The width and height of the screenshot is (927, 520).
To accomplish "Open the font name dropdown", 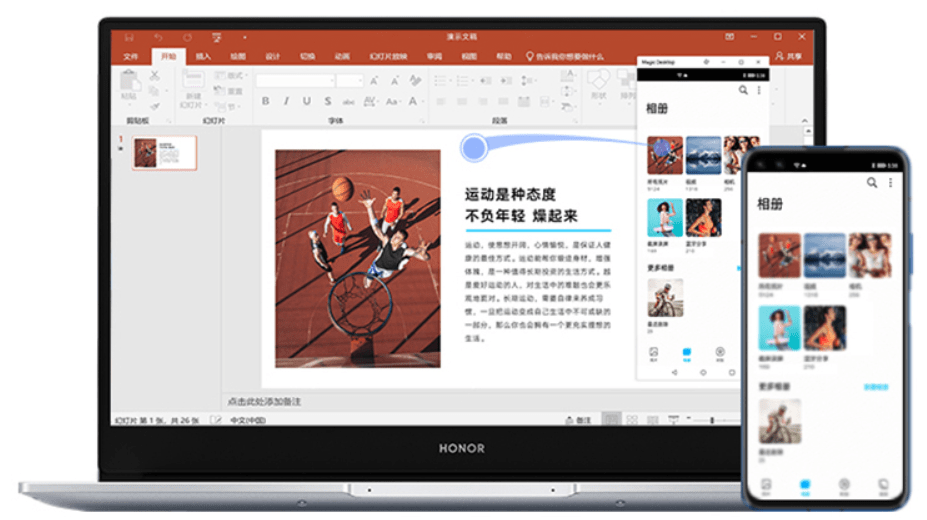I will [295, 80].
